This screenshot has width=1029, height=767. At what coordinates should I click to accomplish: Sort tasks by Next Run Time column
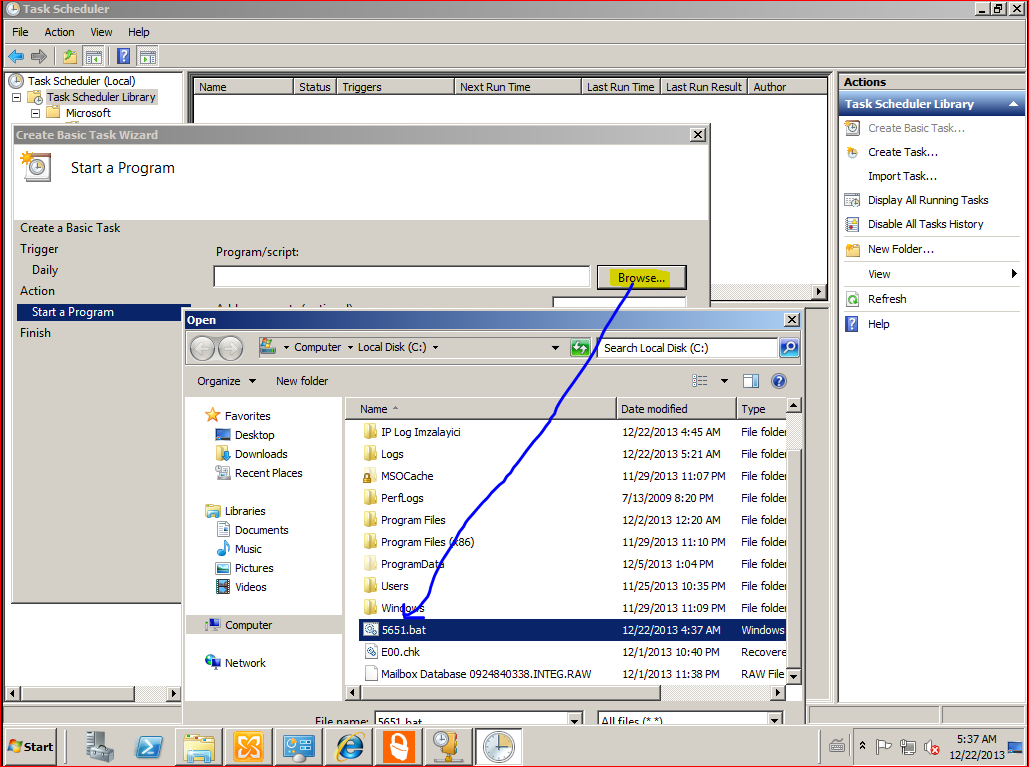click(x=517, y=87)
